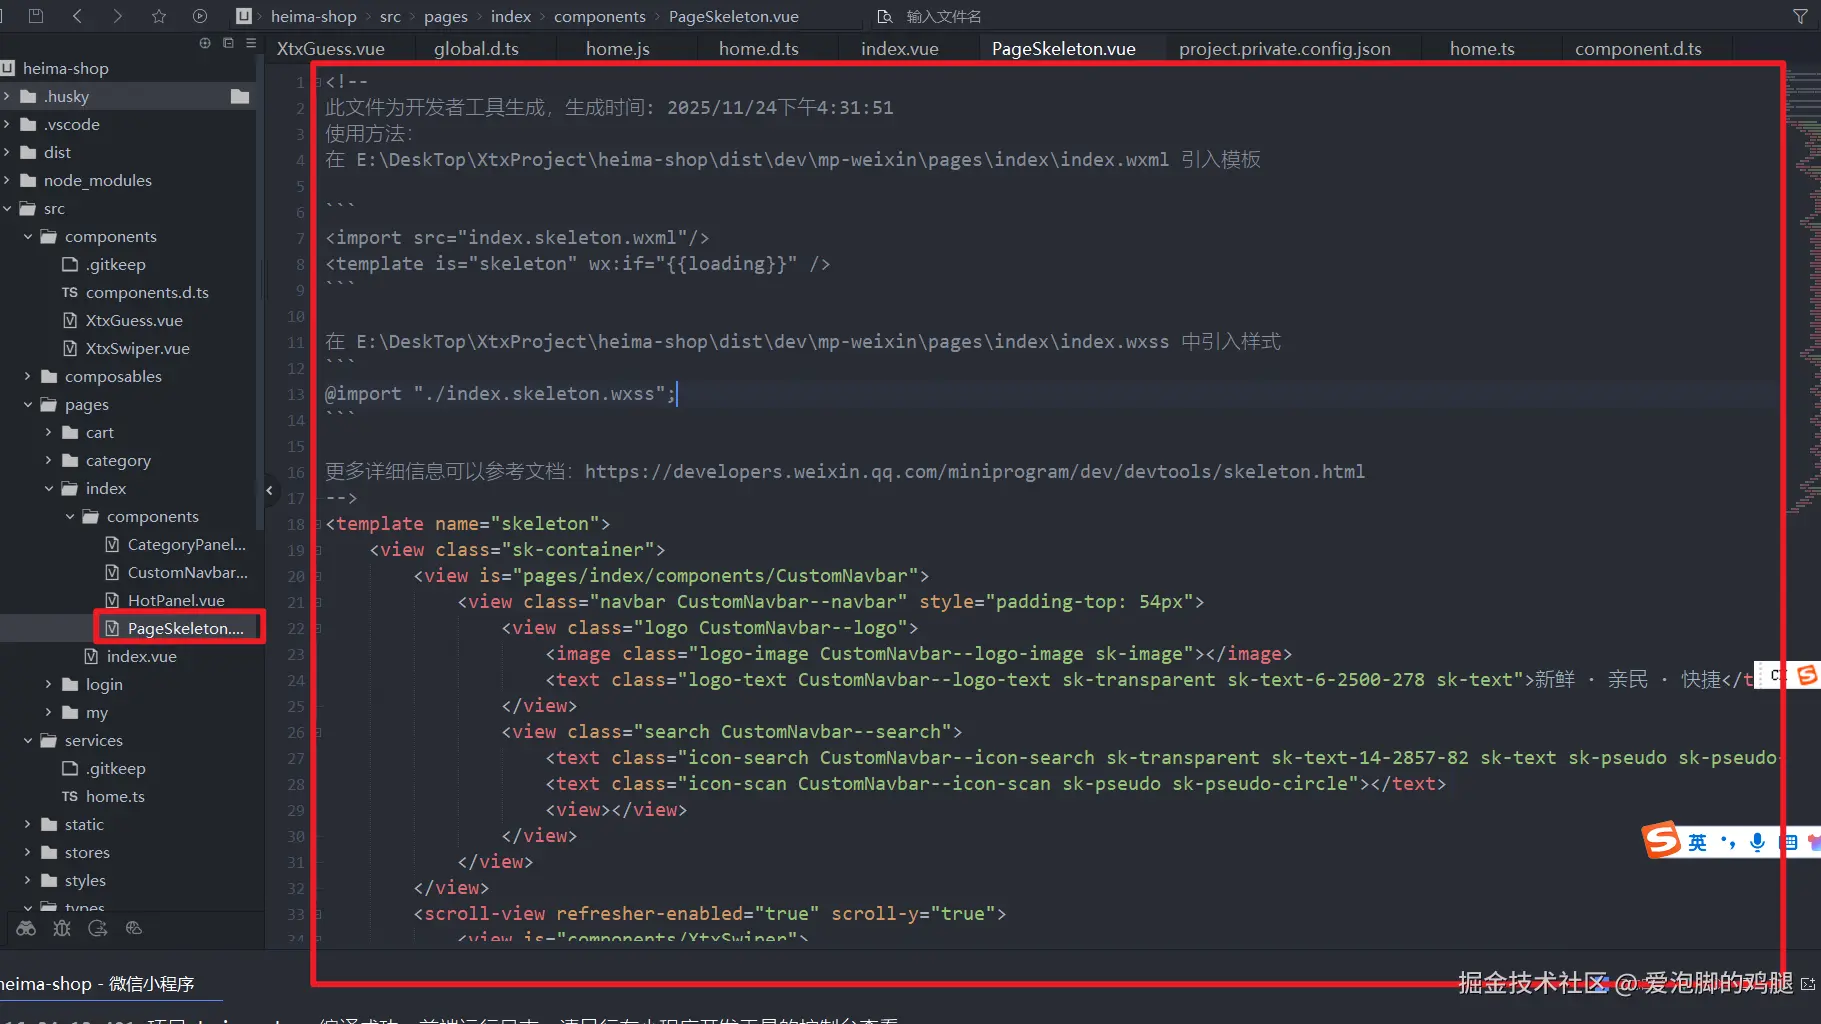Image resolution: width=1821 pixels, height=1024 pixels.
Task: Expand the node_modules folder
Action: [7, 180]
